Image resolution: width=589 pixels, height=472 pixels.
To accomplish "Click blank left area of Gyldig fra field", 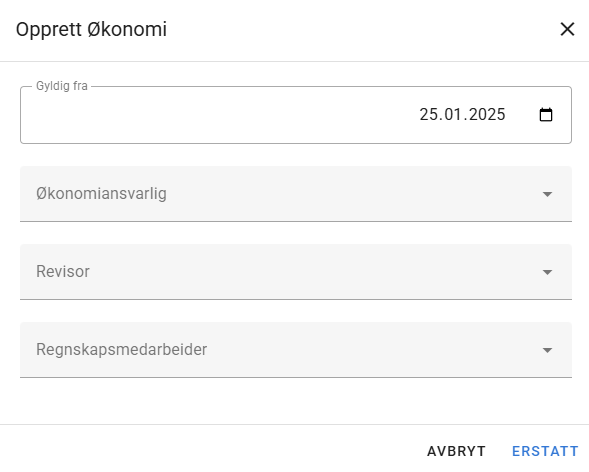I will click(188, 115).
